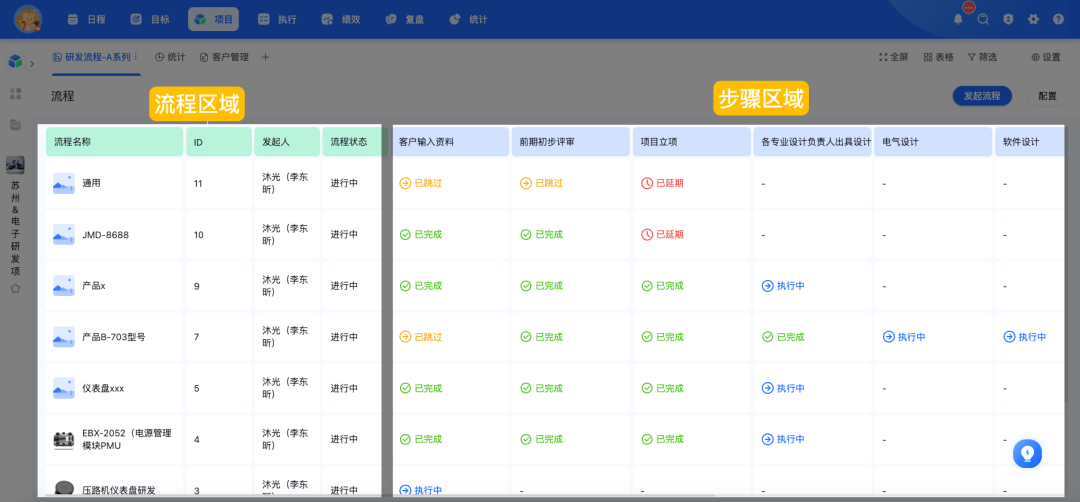Screen dimensions: 1080x502
Task: Click the placeholder image thumbnail beside JMD-8688
Action: [x=64, y=235]
